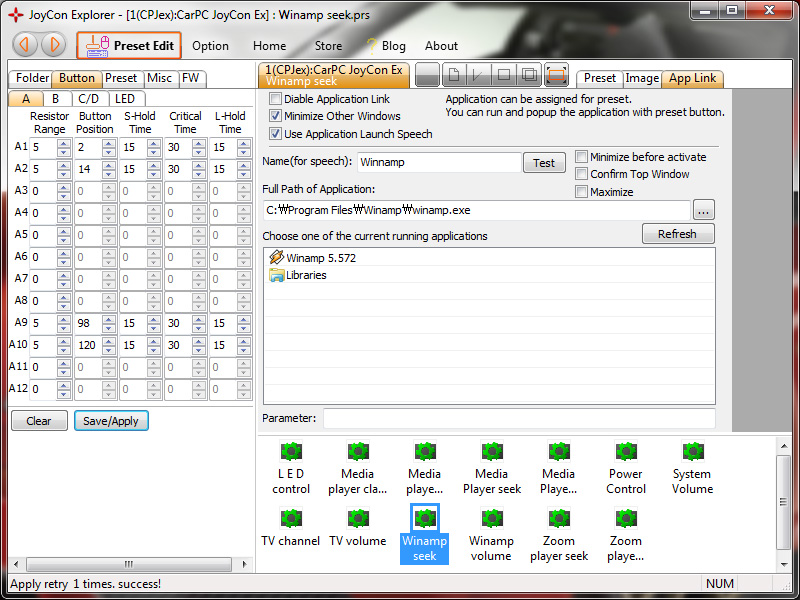Clear the button settings

coord(39,421)
